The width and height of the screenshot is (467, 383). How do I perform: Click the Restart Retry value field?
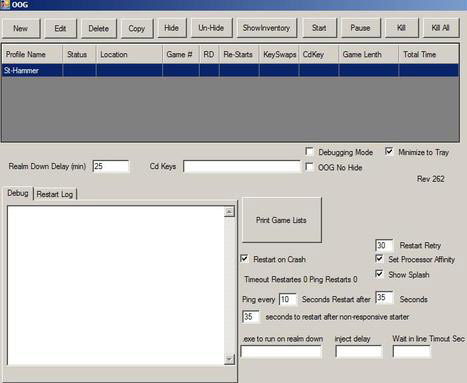tap(384, 245)
